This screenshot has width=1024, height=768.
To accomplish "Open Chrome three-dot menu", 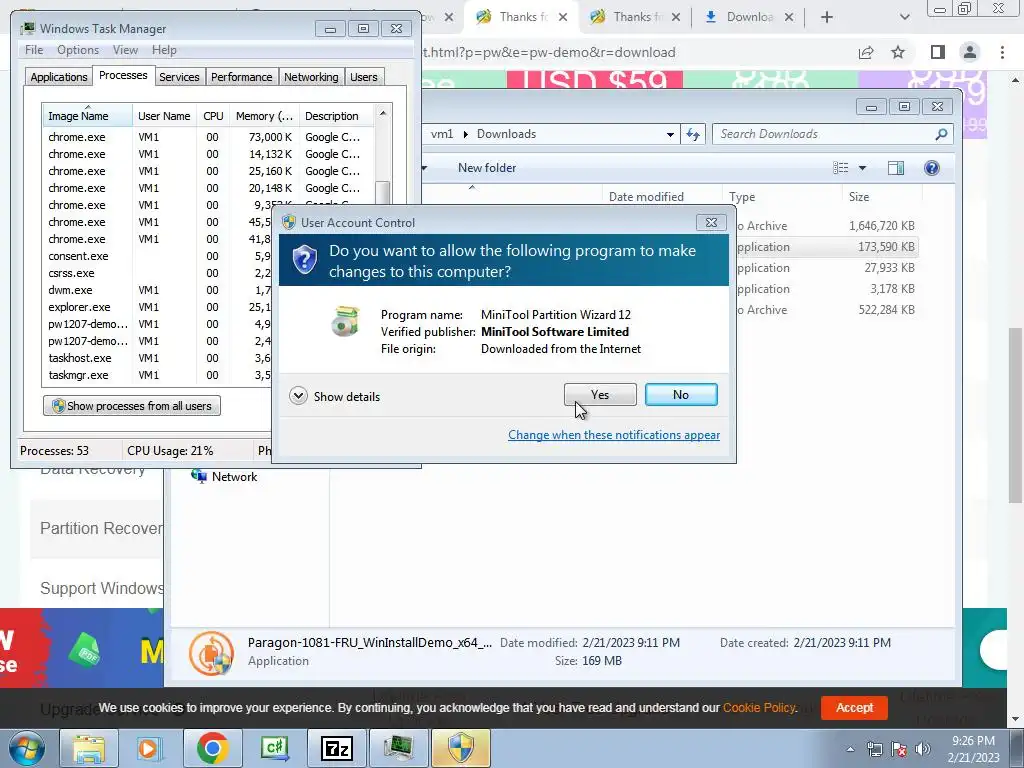I will tap(1002, 52).
